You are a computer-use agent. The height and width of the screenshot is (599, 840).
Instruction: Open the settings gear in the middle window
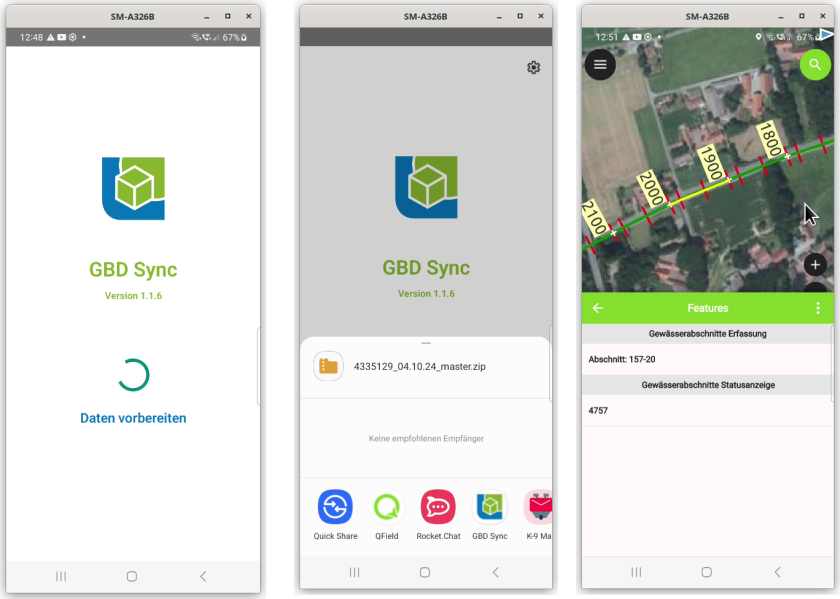click(x=533, y=68)
